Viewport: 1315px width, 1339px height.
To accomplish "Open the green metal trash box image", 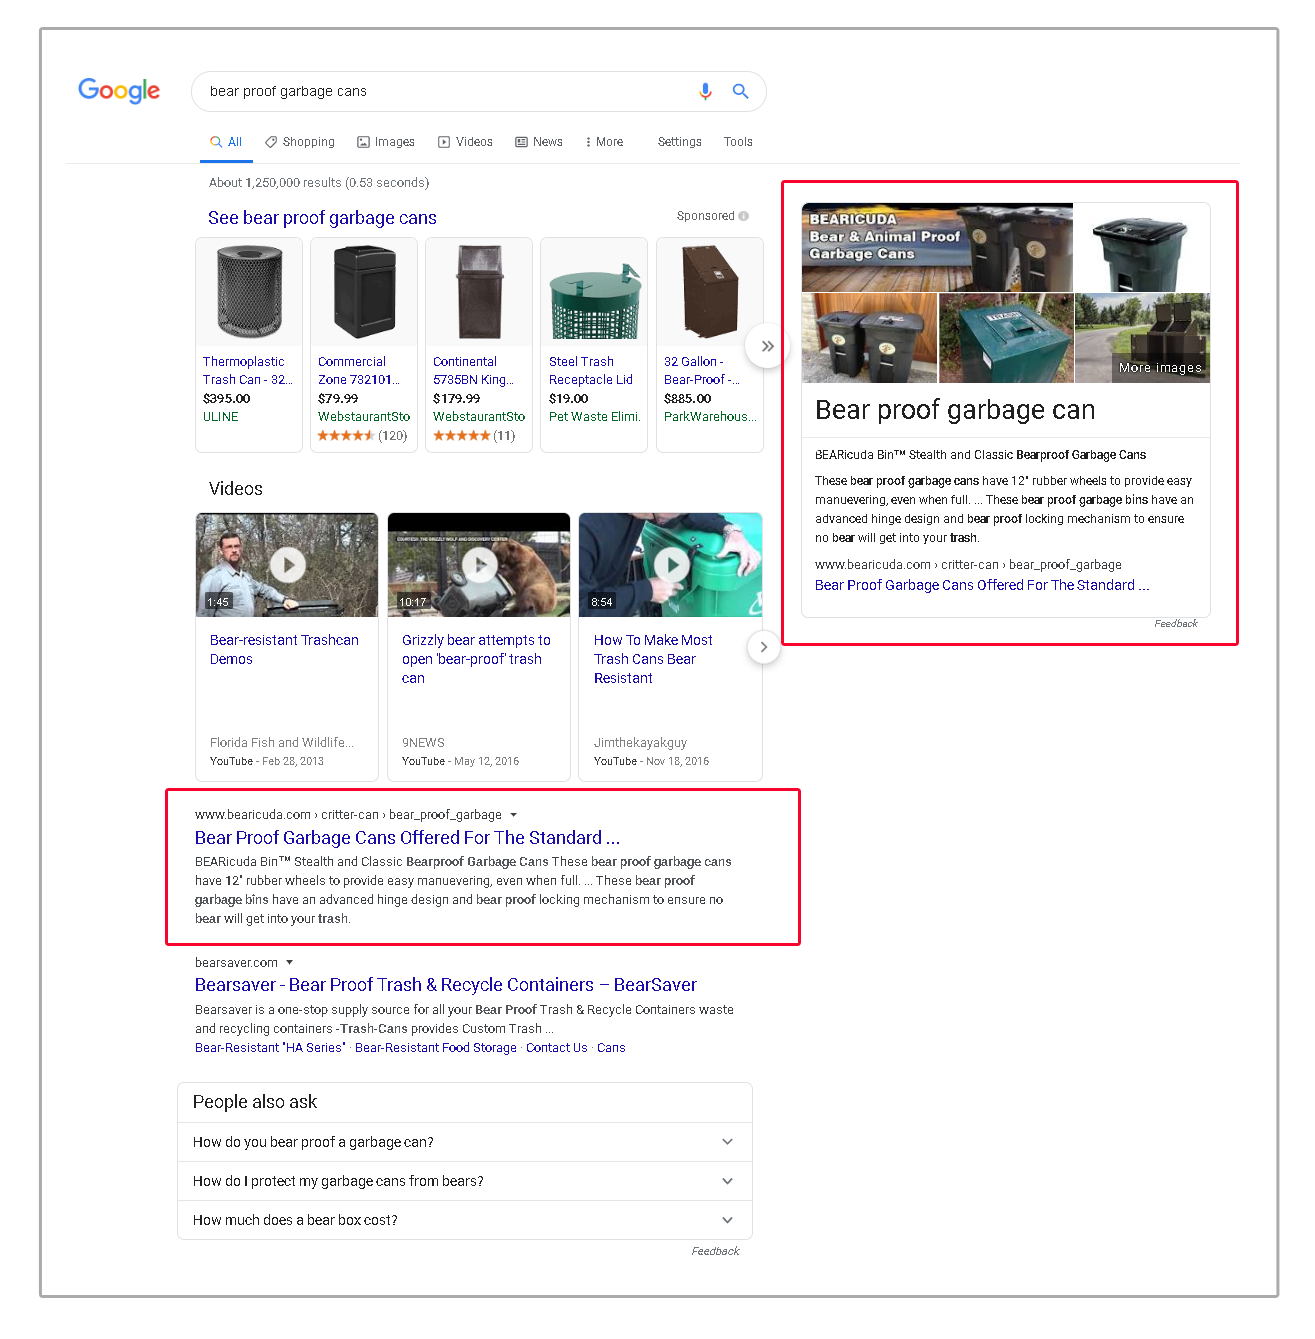I will [x=1006, y=338].
